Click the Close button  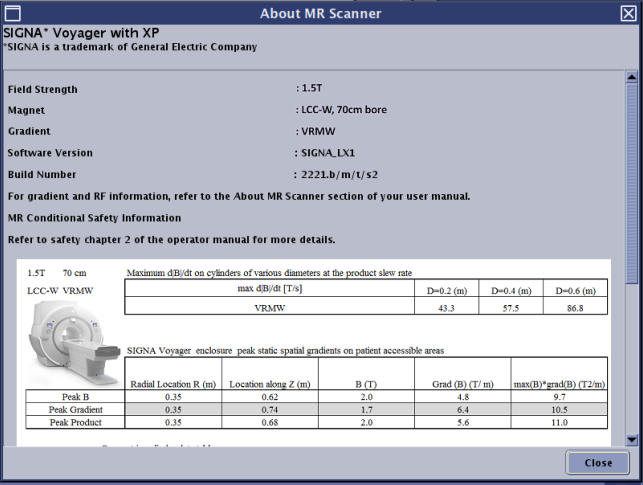(597, 463)
